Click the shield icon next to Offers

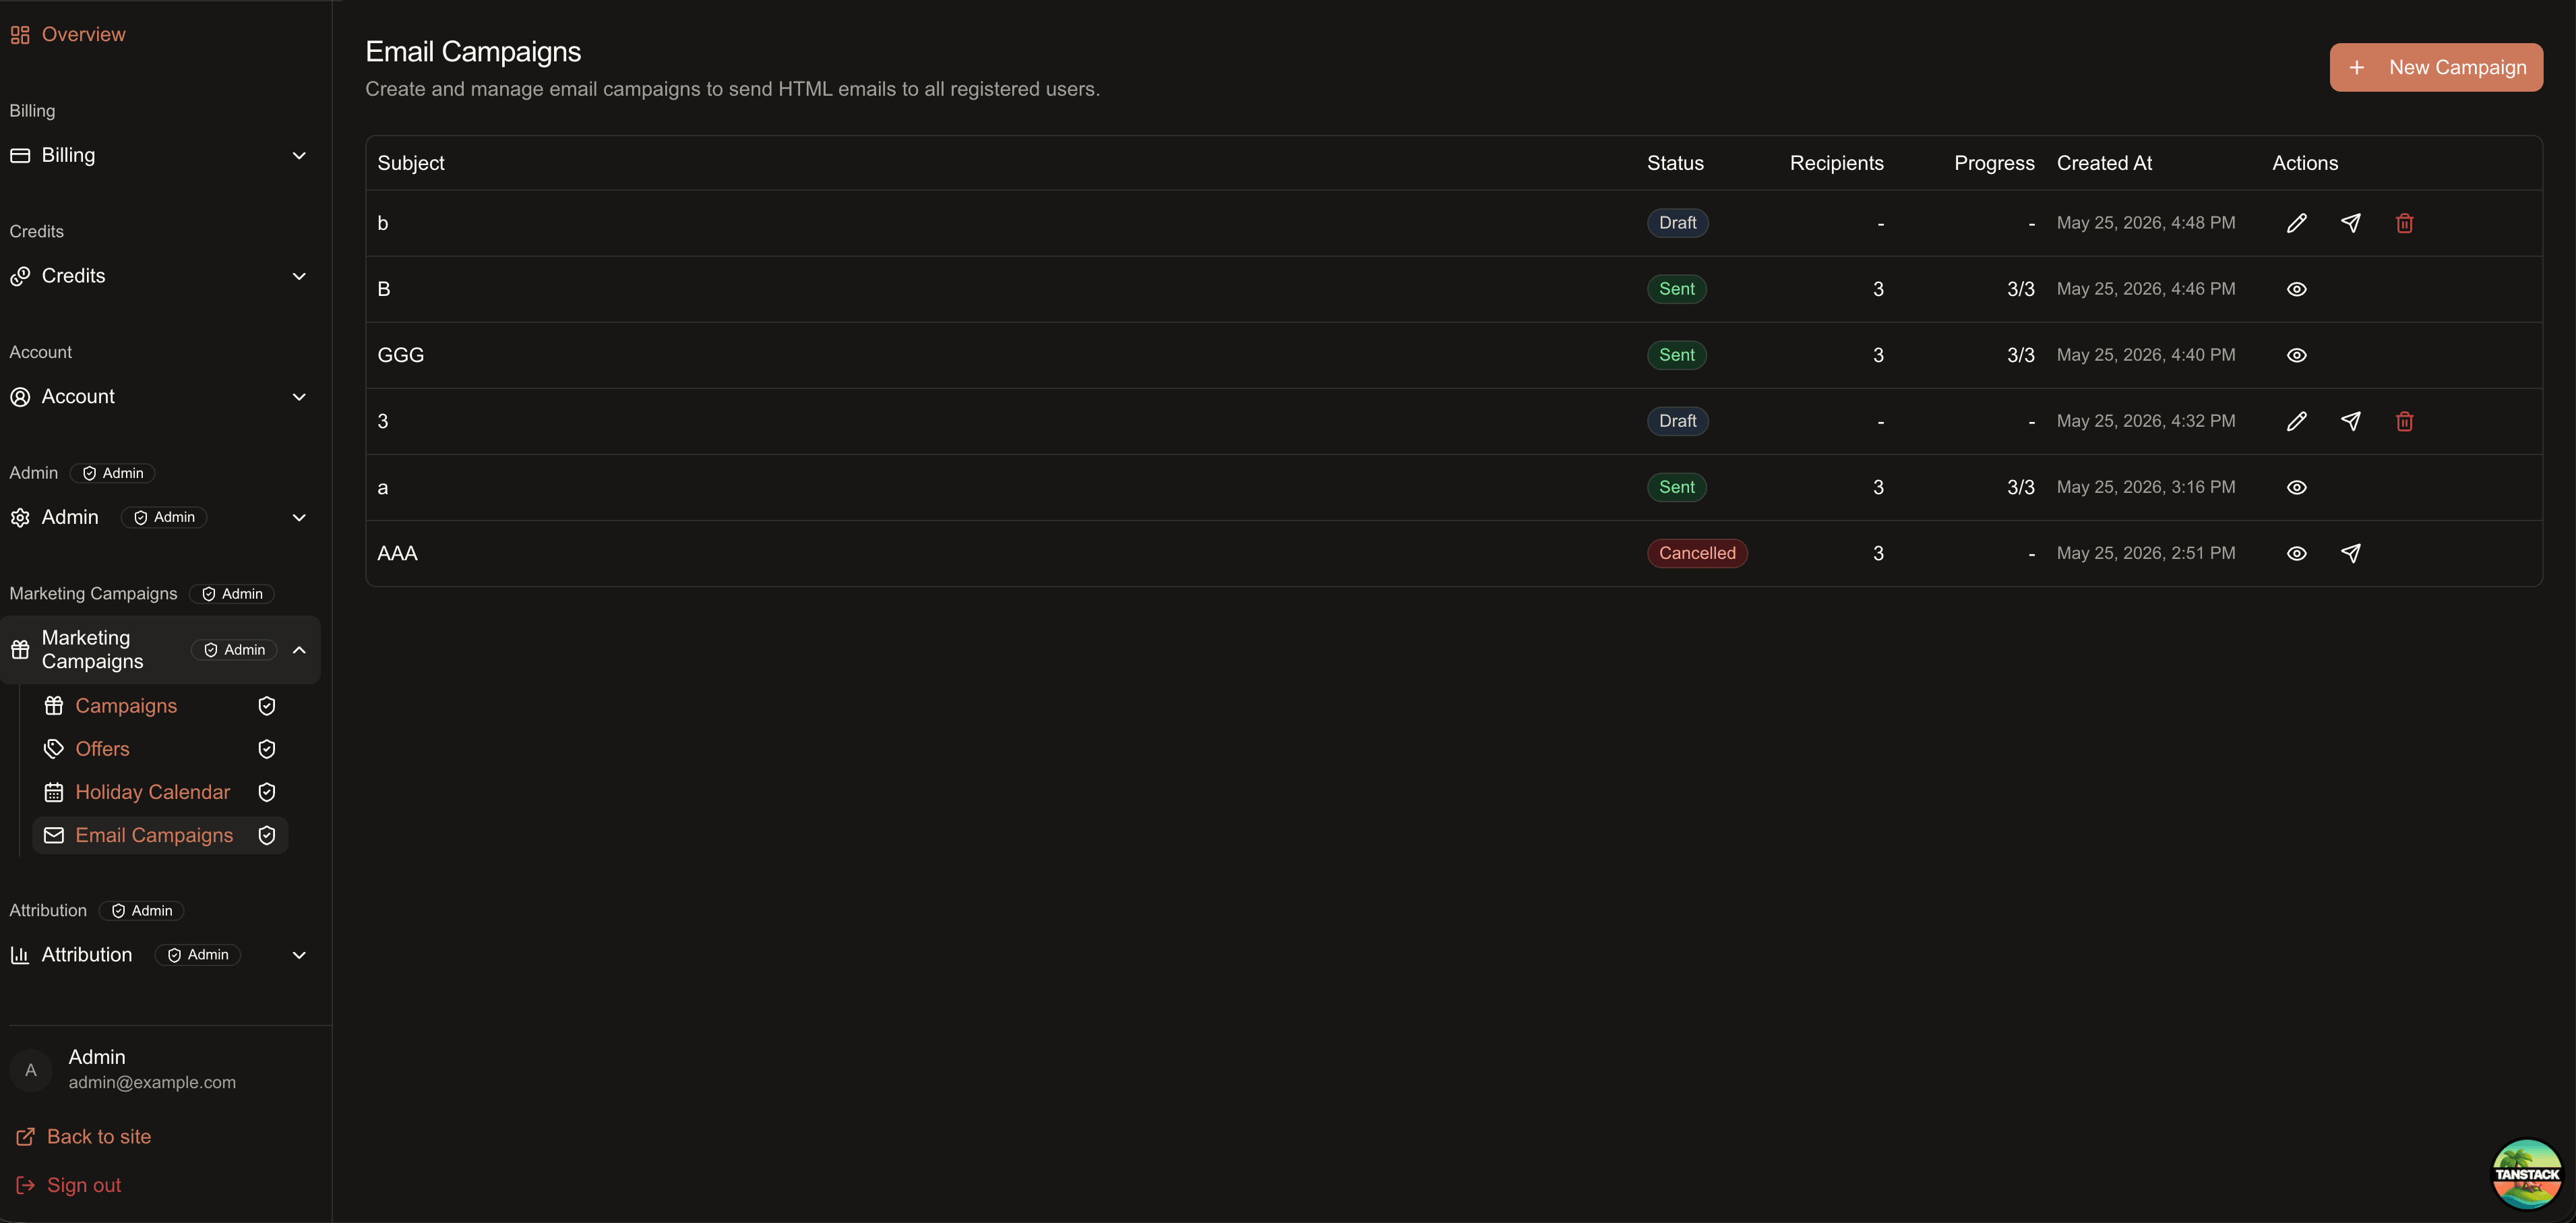[266, 749]
